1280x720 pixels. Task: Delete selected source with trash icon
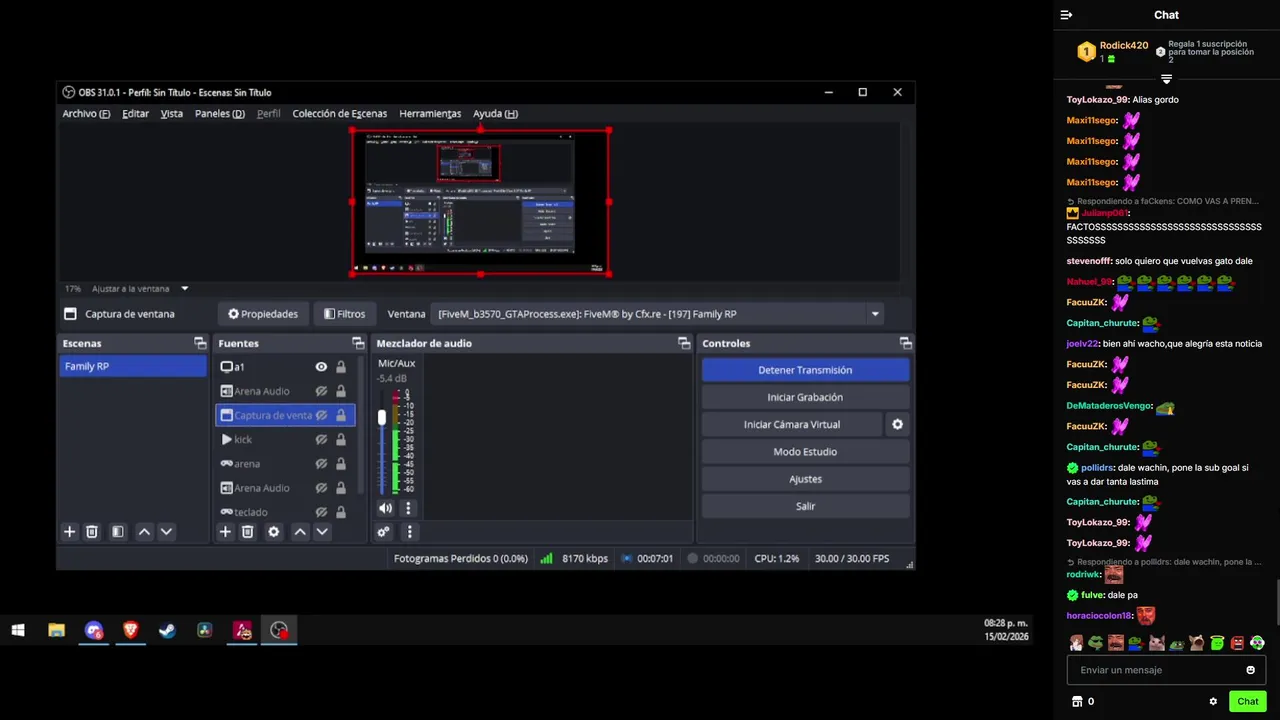click(247, 532)
